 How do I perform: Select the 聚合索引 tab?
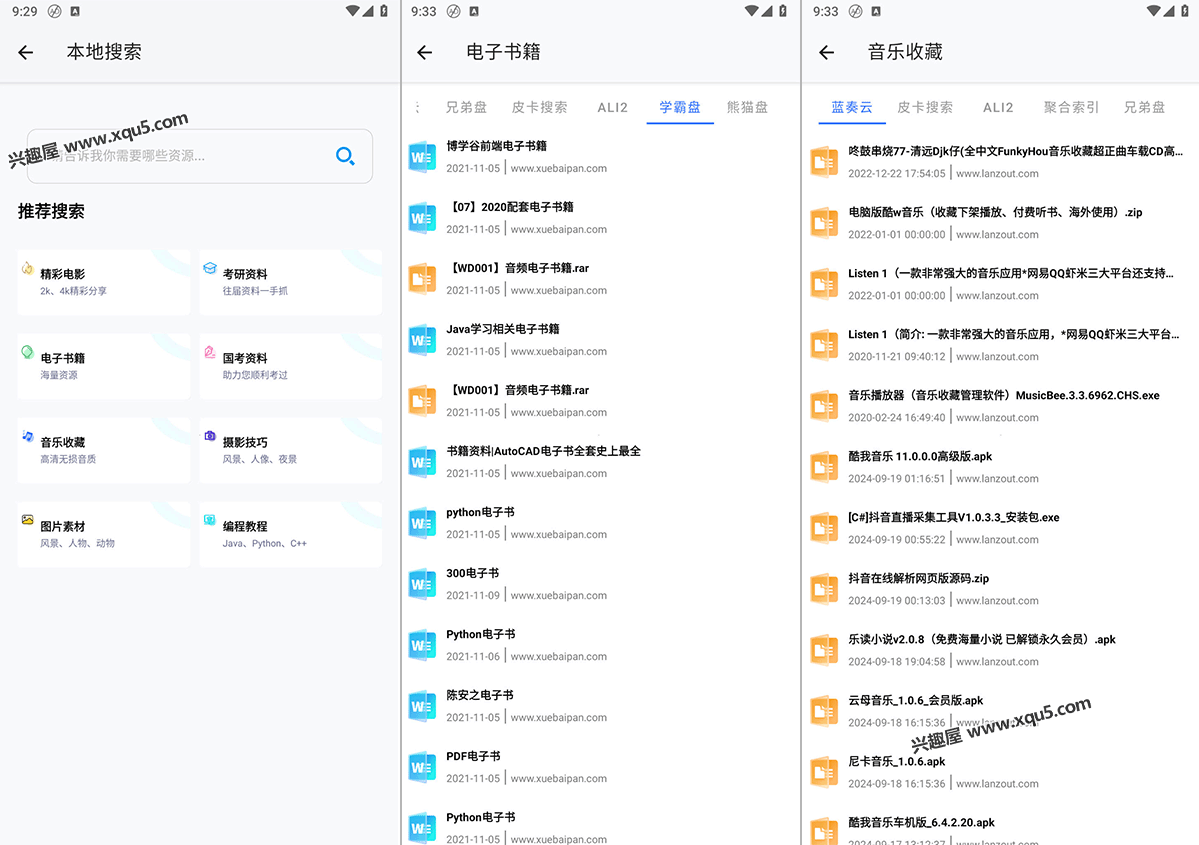1071,107
